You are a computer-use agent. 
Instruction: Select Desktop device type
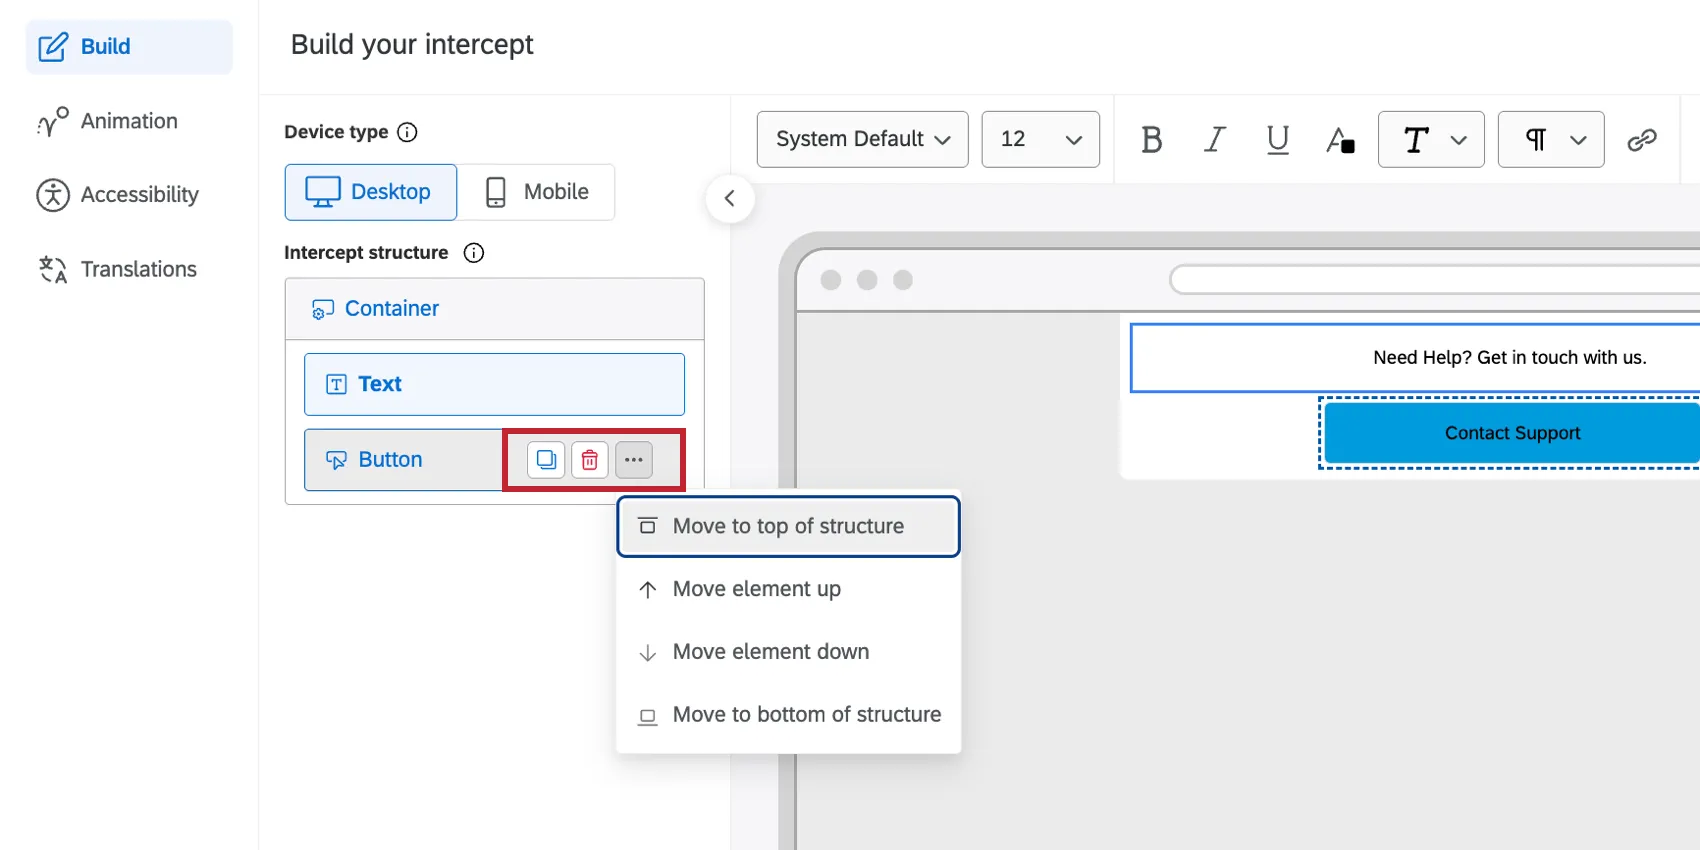(371, 192)
